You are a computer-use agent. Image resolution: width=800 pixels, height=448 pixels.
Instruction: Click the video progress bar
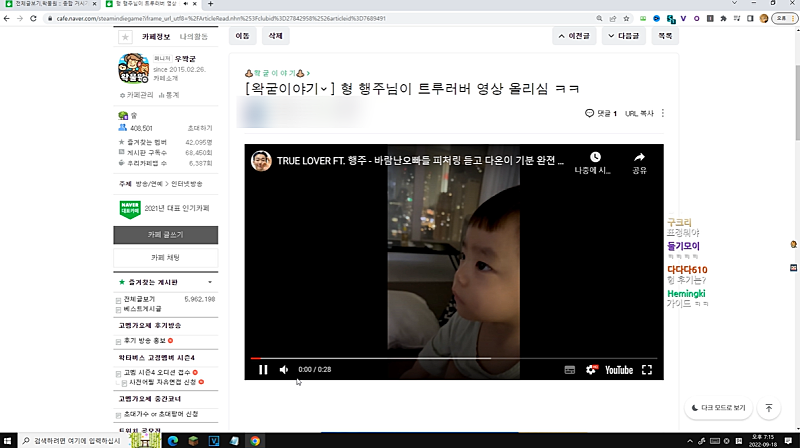point(450,357)
